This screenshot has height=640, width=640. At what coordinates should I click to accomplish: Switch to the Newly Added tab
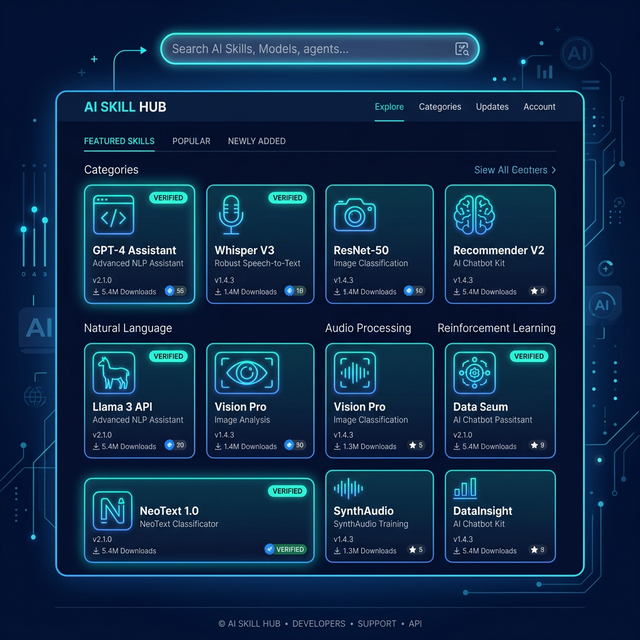point(256,141)
